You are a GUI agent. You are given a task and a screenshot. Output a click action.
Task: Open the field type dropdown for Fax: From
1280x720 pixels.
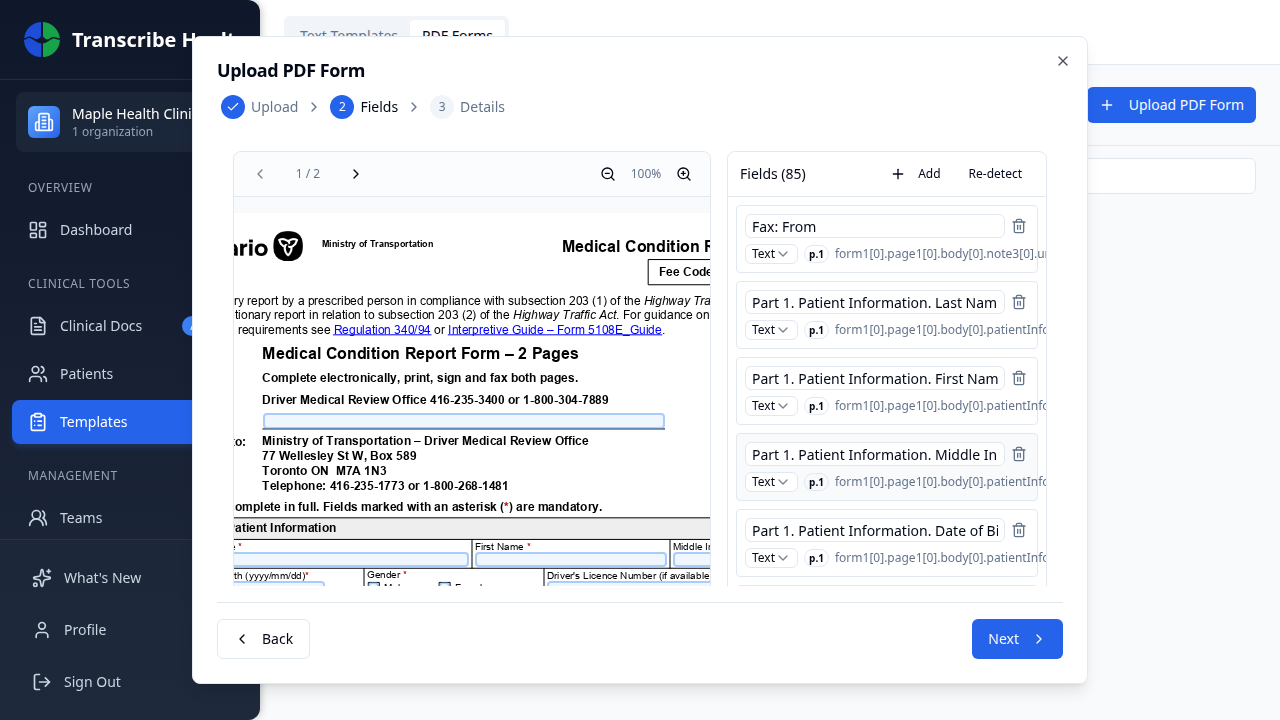(x=770, y=253)
